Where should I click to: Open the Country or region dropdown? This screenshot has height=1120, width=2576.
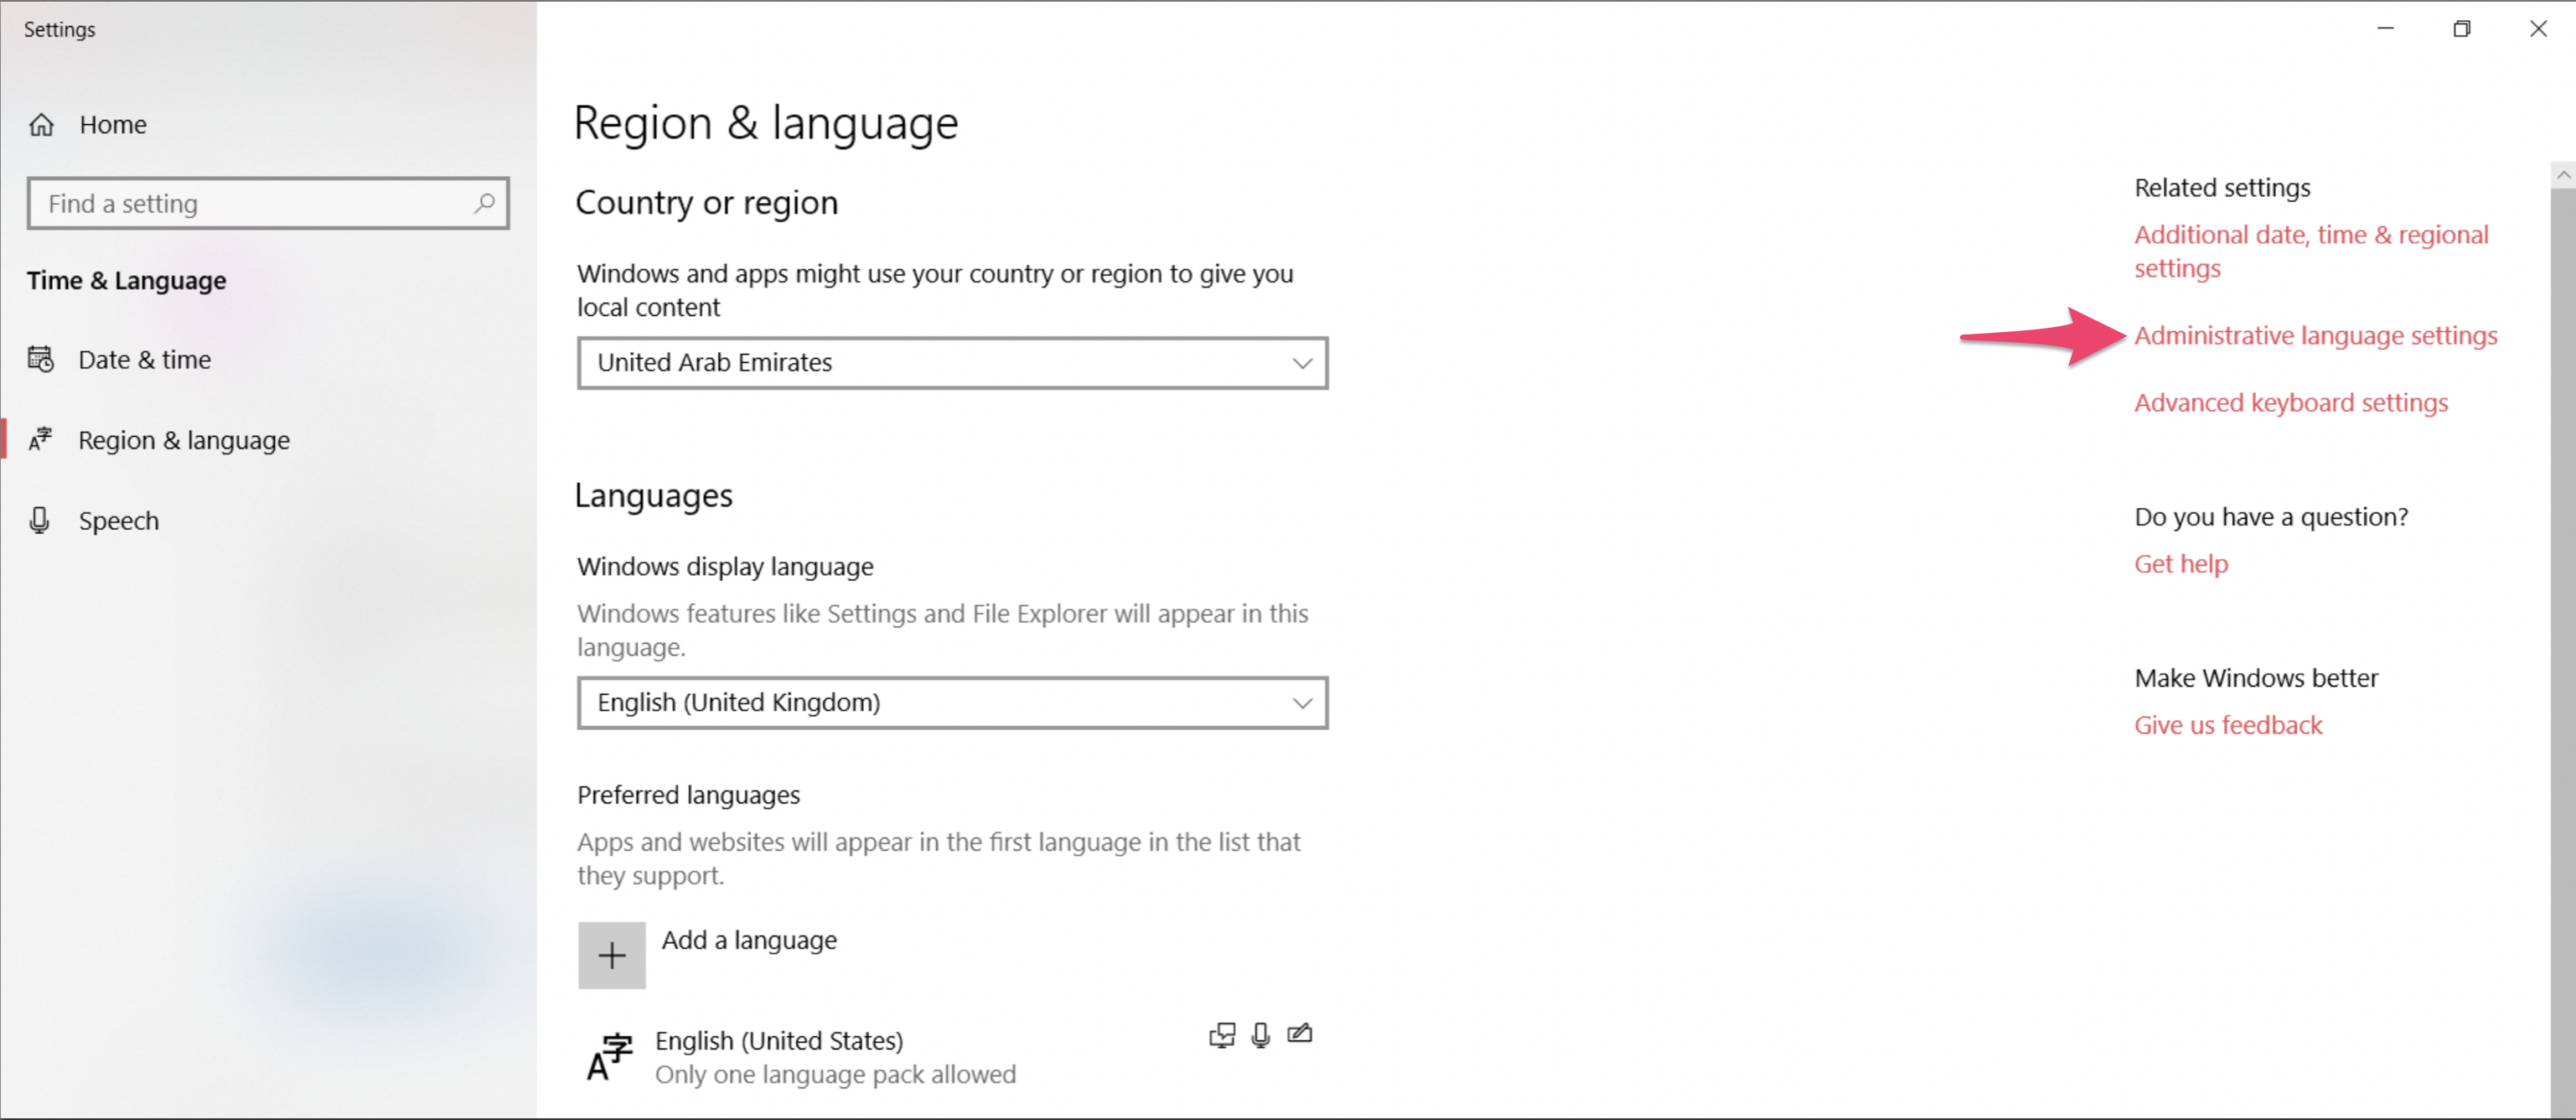(x=953, y=363)
